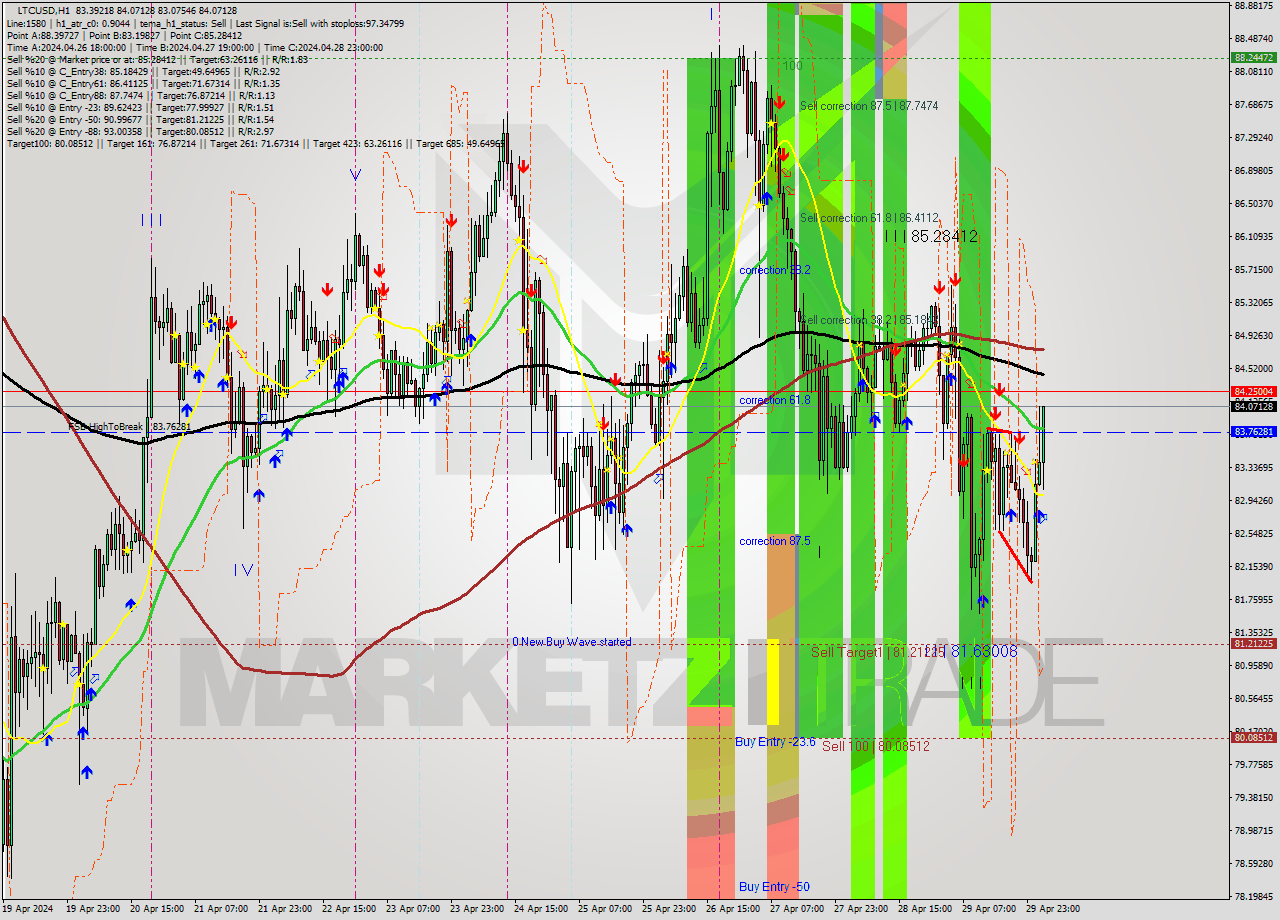The image size is (1280, 920).
Task: Click the 82.54825 price axis value
Action: tap(1254, 534)
